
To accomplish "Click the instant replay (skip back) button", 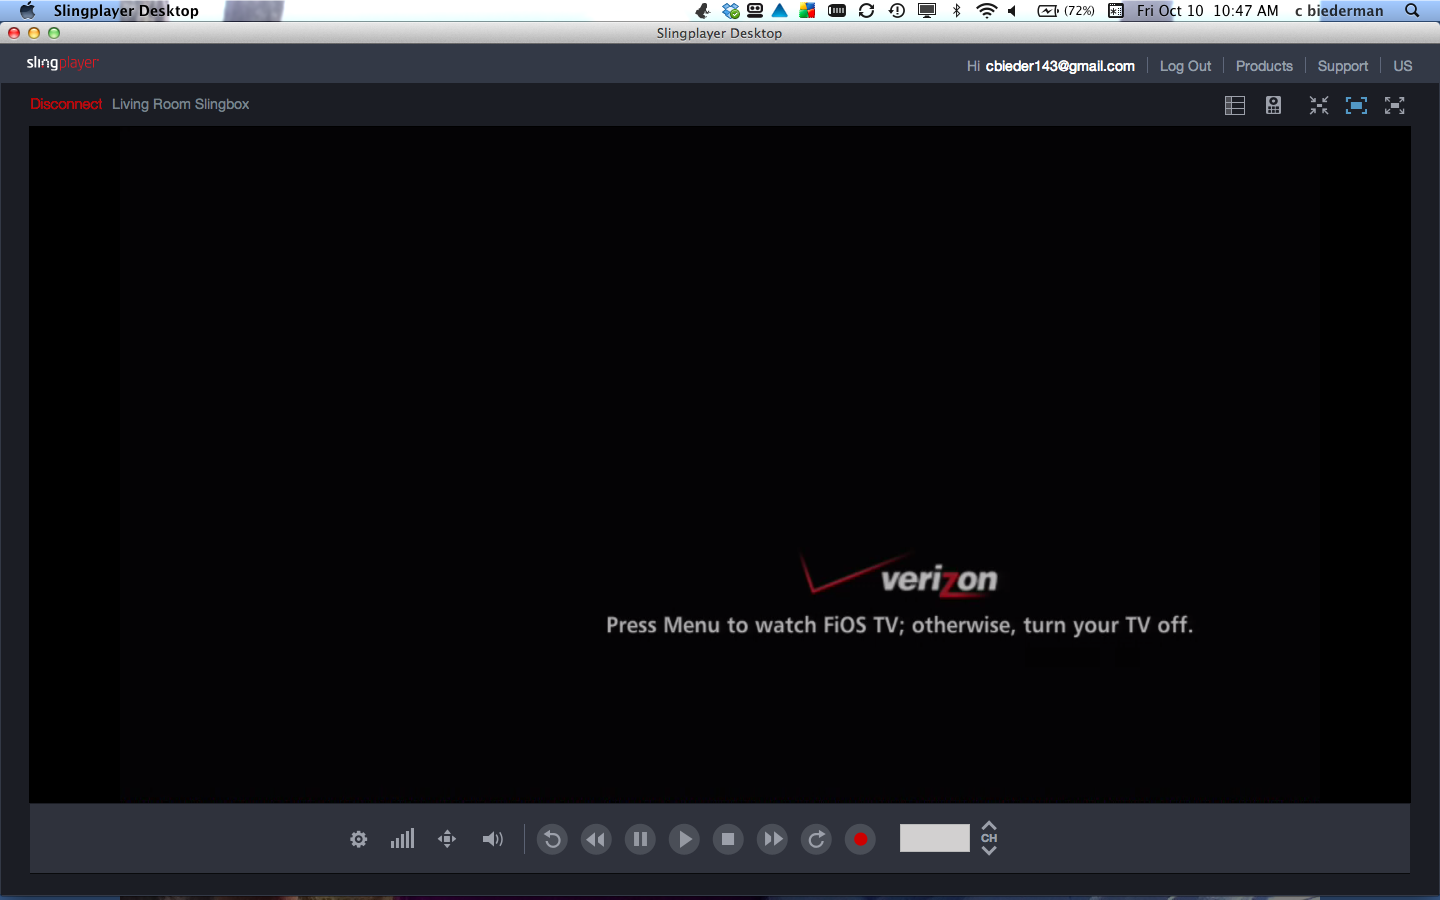I will 552,839.
